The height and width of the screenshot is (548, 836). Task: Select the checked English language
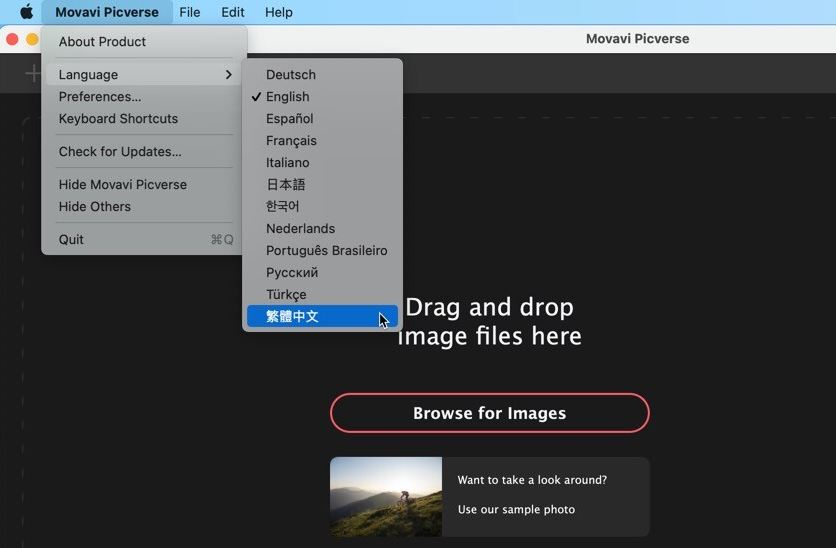point(322,96)
